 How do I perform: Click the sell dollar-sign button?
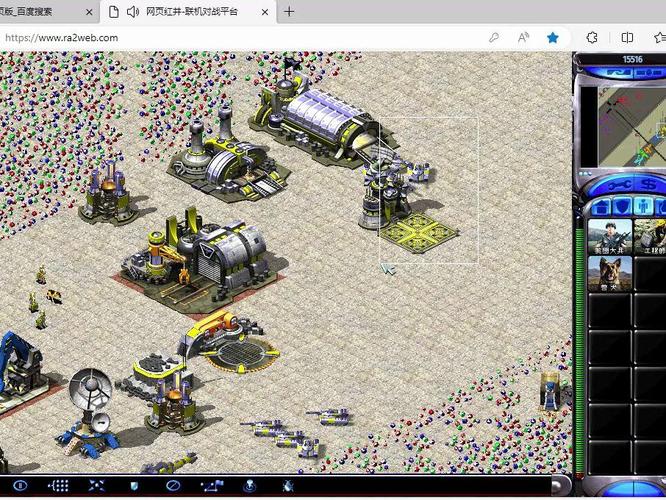[x=645, y=184]
